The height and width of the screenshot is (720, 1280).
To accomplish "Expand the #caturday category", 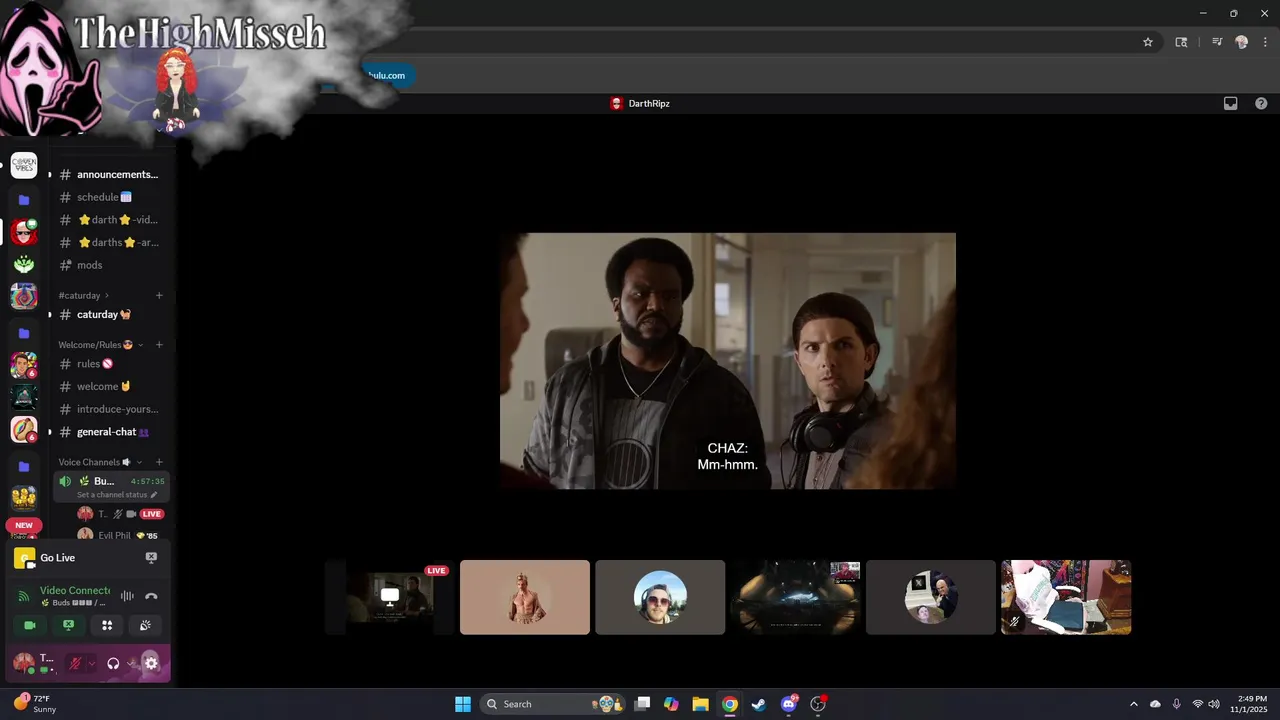I will 84,296.
